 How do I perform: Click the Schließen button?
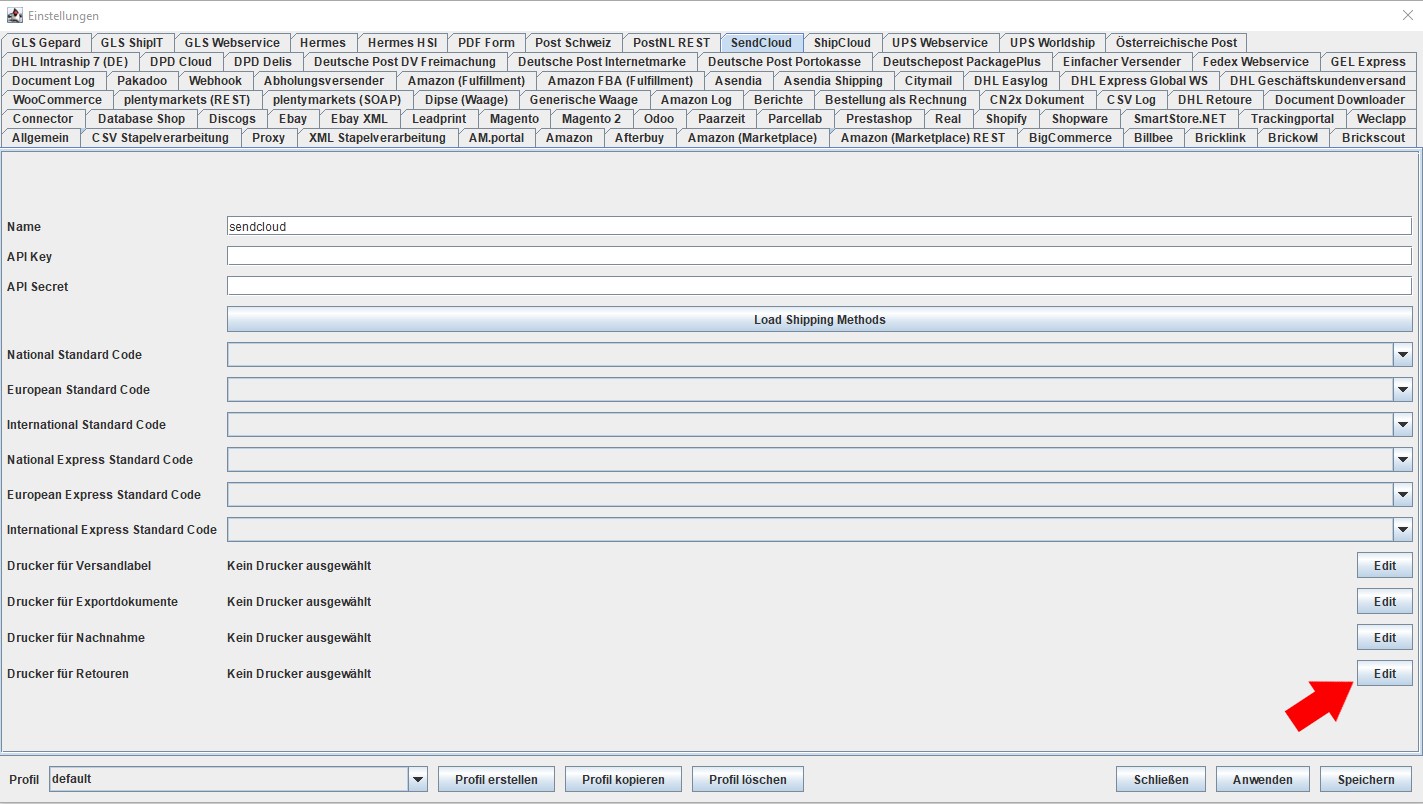click(x=1161, y=779)
